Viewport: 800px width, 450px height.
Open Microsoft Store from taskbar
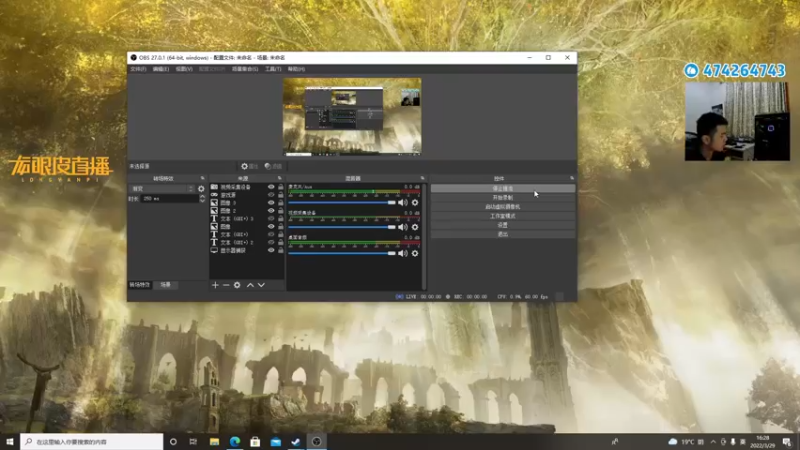(x=255, y=442)
